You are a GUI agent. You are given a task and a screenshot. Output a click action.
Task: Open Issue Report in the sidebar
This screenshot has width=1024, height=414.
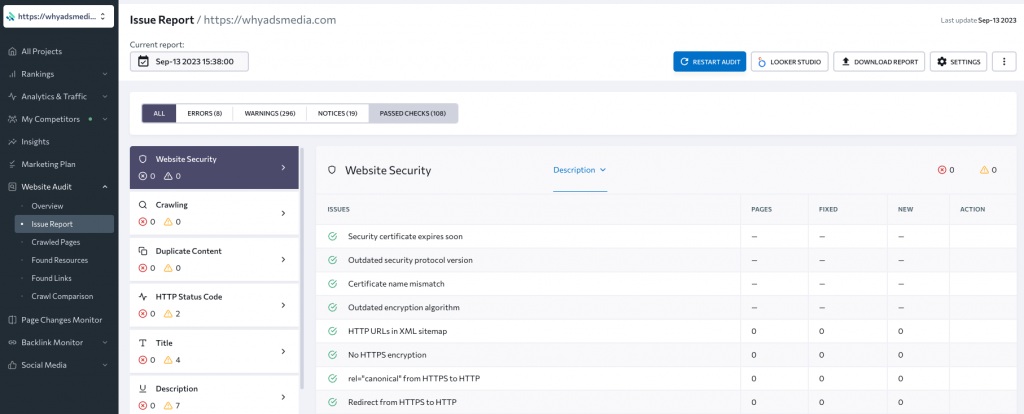click(64, 224)
